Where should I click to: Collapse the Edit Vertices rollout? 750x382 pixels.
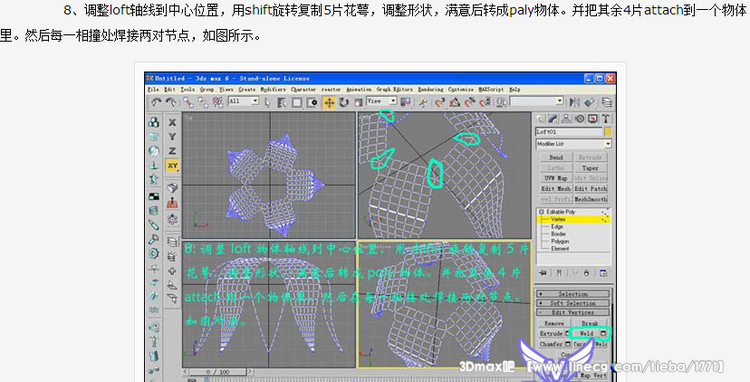(x=573, y=312)
